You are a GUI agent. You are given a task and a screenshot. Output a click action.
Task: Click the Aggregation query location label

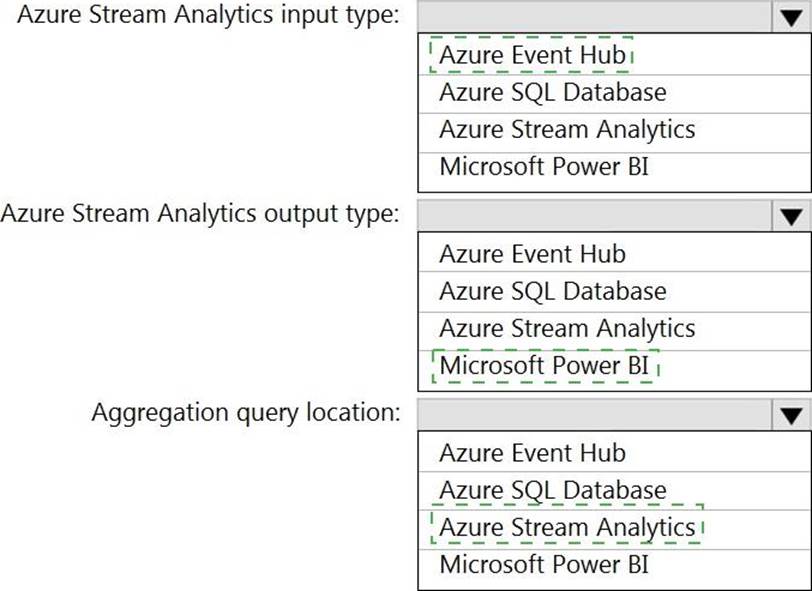tap(246, 413)
